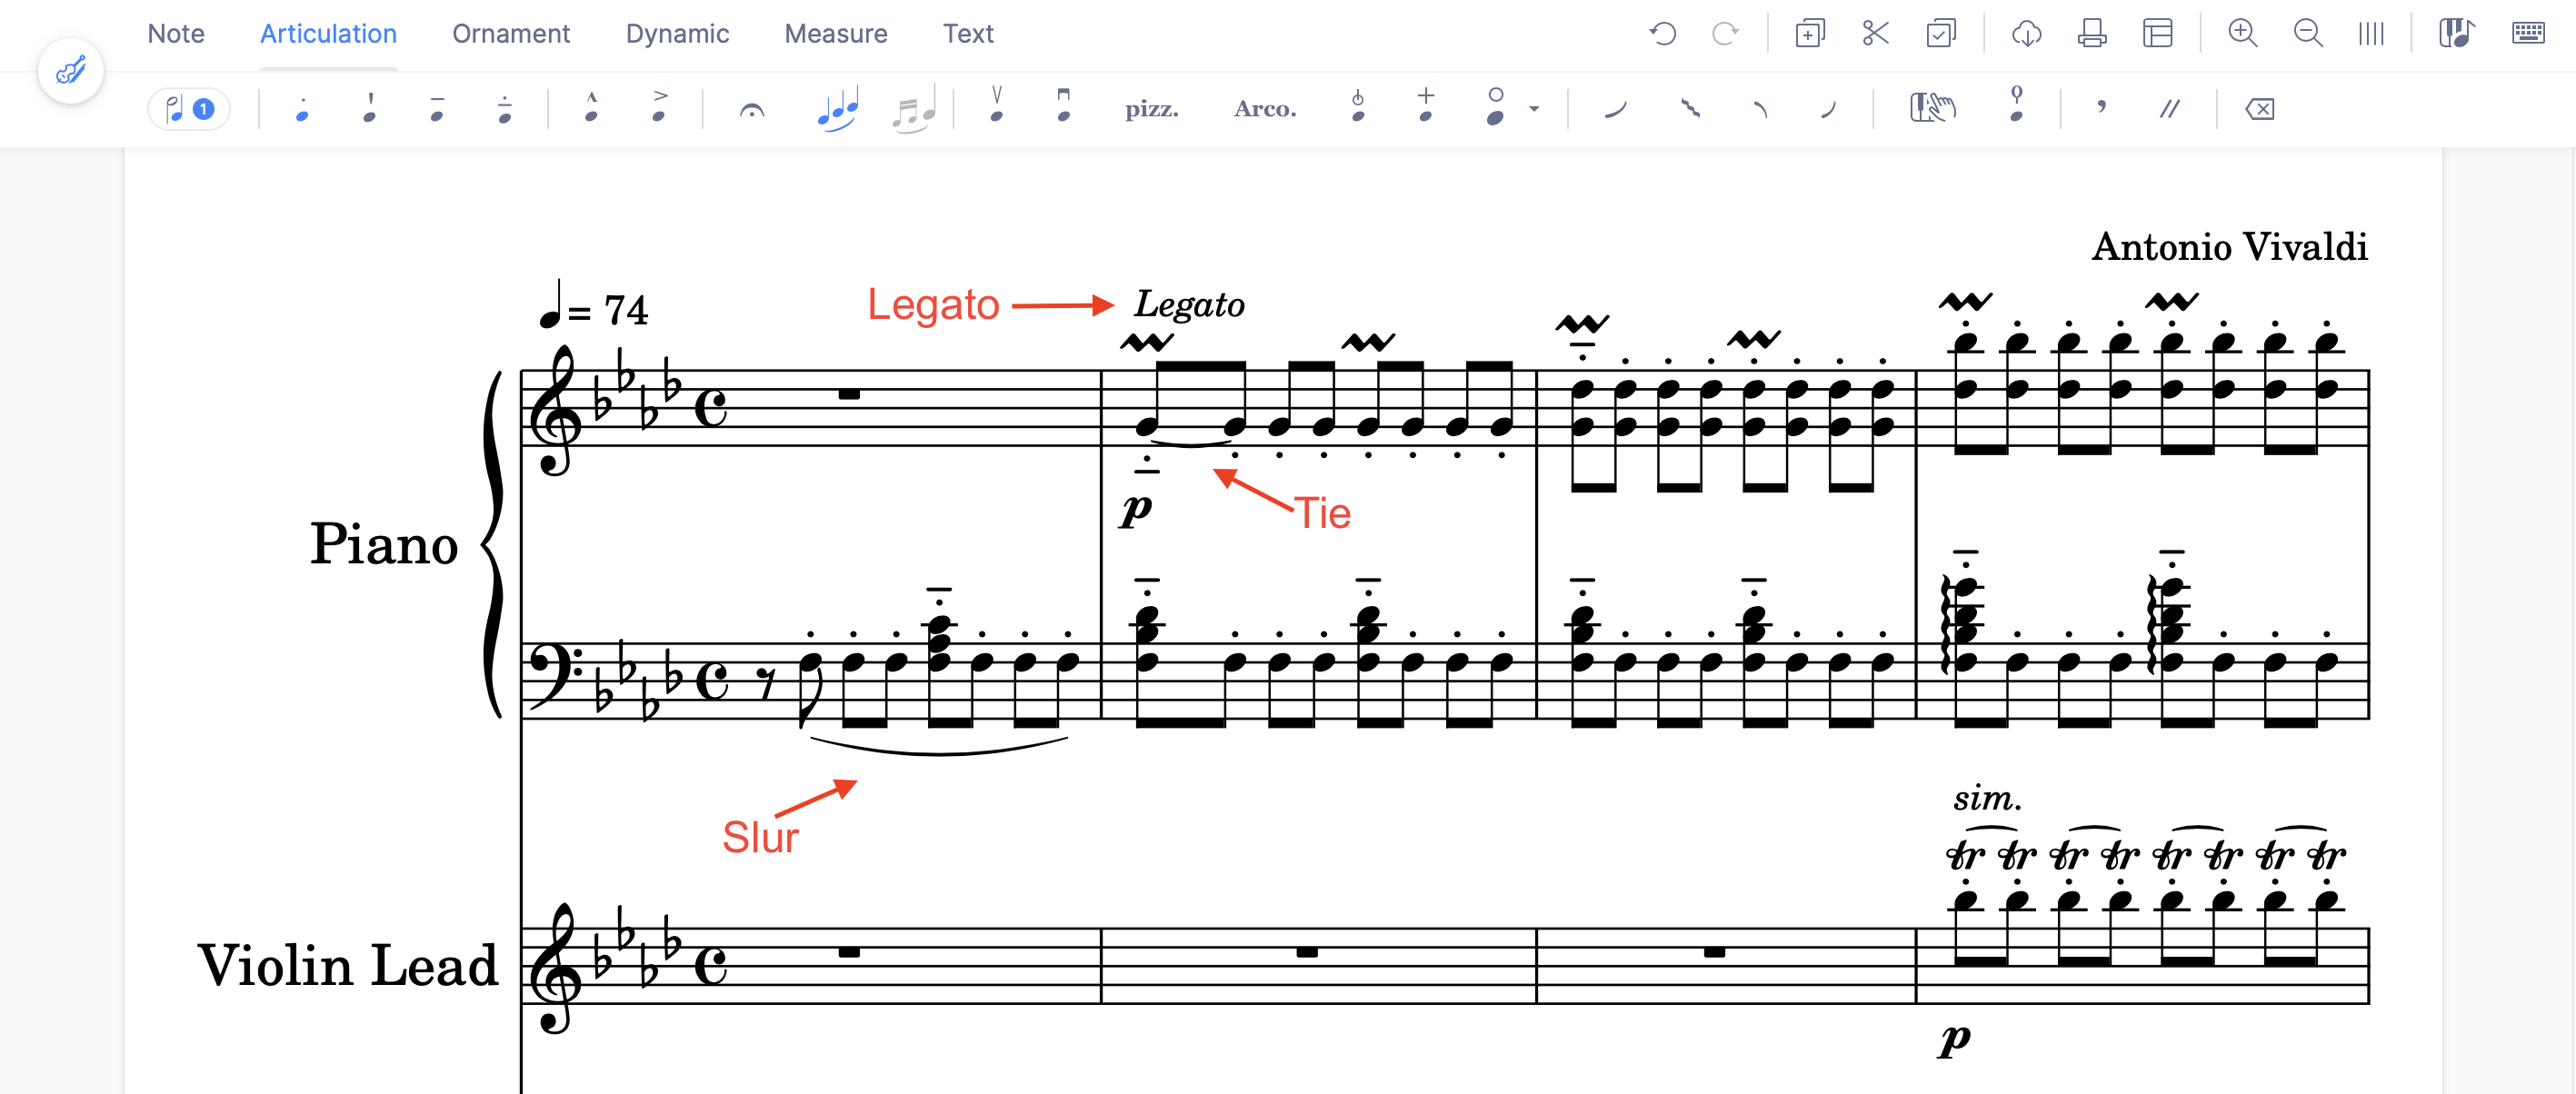The height and width of the screenshot is (1094, 2576).
Task: Apply a staccato articulation
Action: [x=303, y=110]
